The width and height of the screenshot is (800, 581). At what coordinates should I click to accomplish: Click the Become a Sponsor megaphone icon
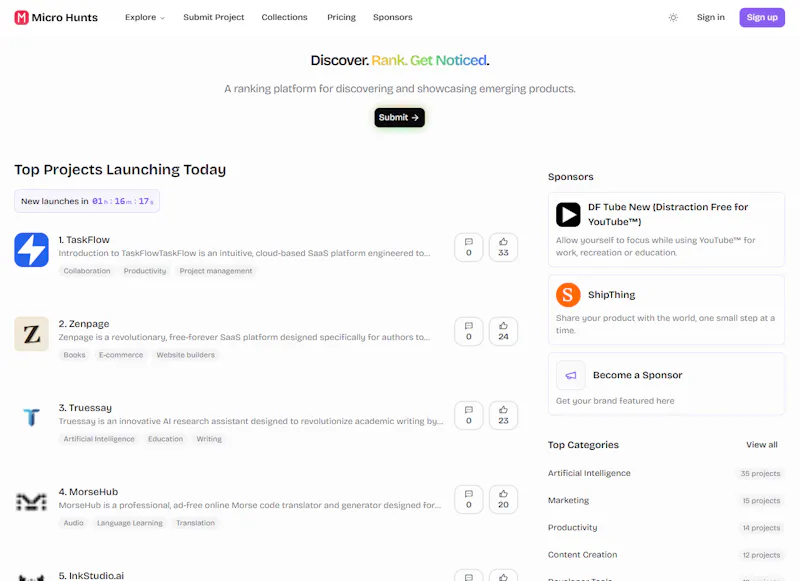click(x=570, y=375)
